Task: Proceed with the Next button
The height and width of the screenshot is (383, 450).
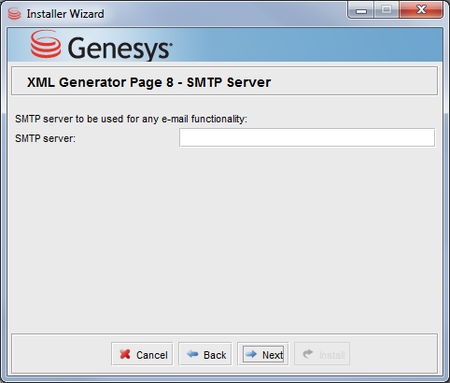Action: click(263, 354)
